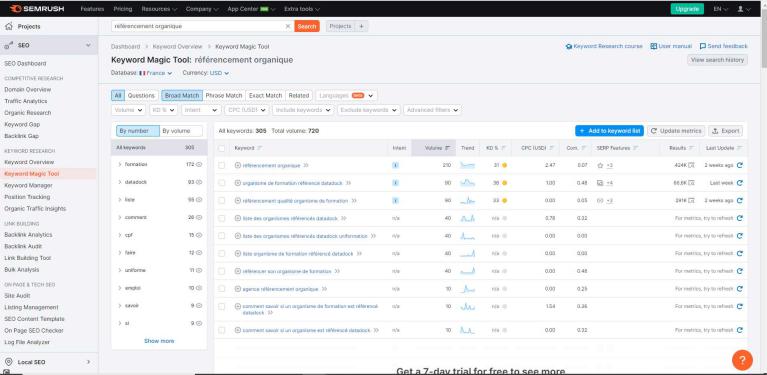Viewport: 767px width, 375px height.
Task: Check the référencement organique row checkbox
Action: click(x=222, y=165)
